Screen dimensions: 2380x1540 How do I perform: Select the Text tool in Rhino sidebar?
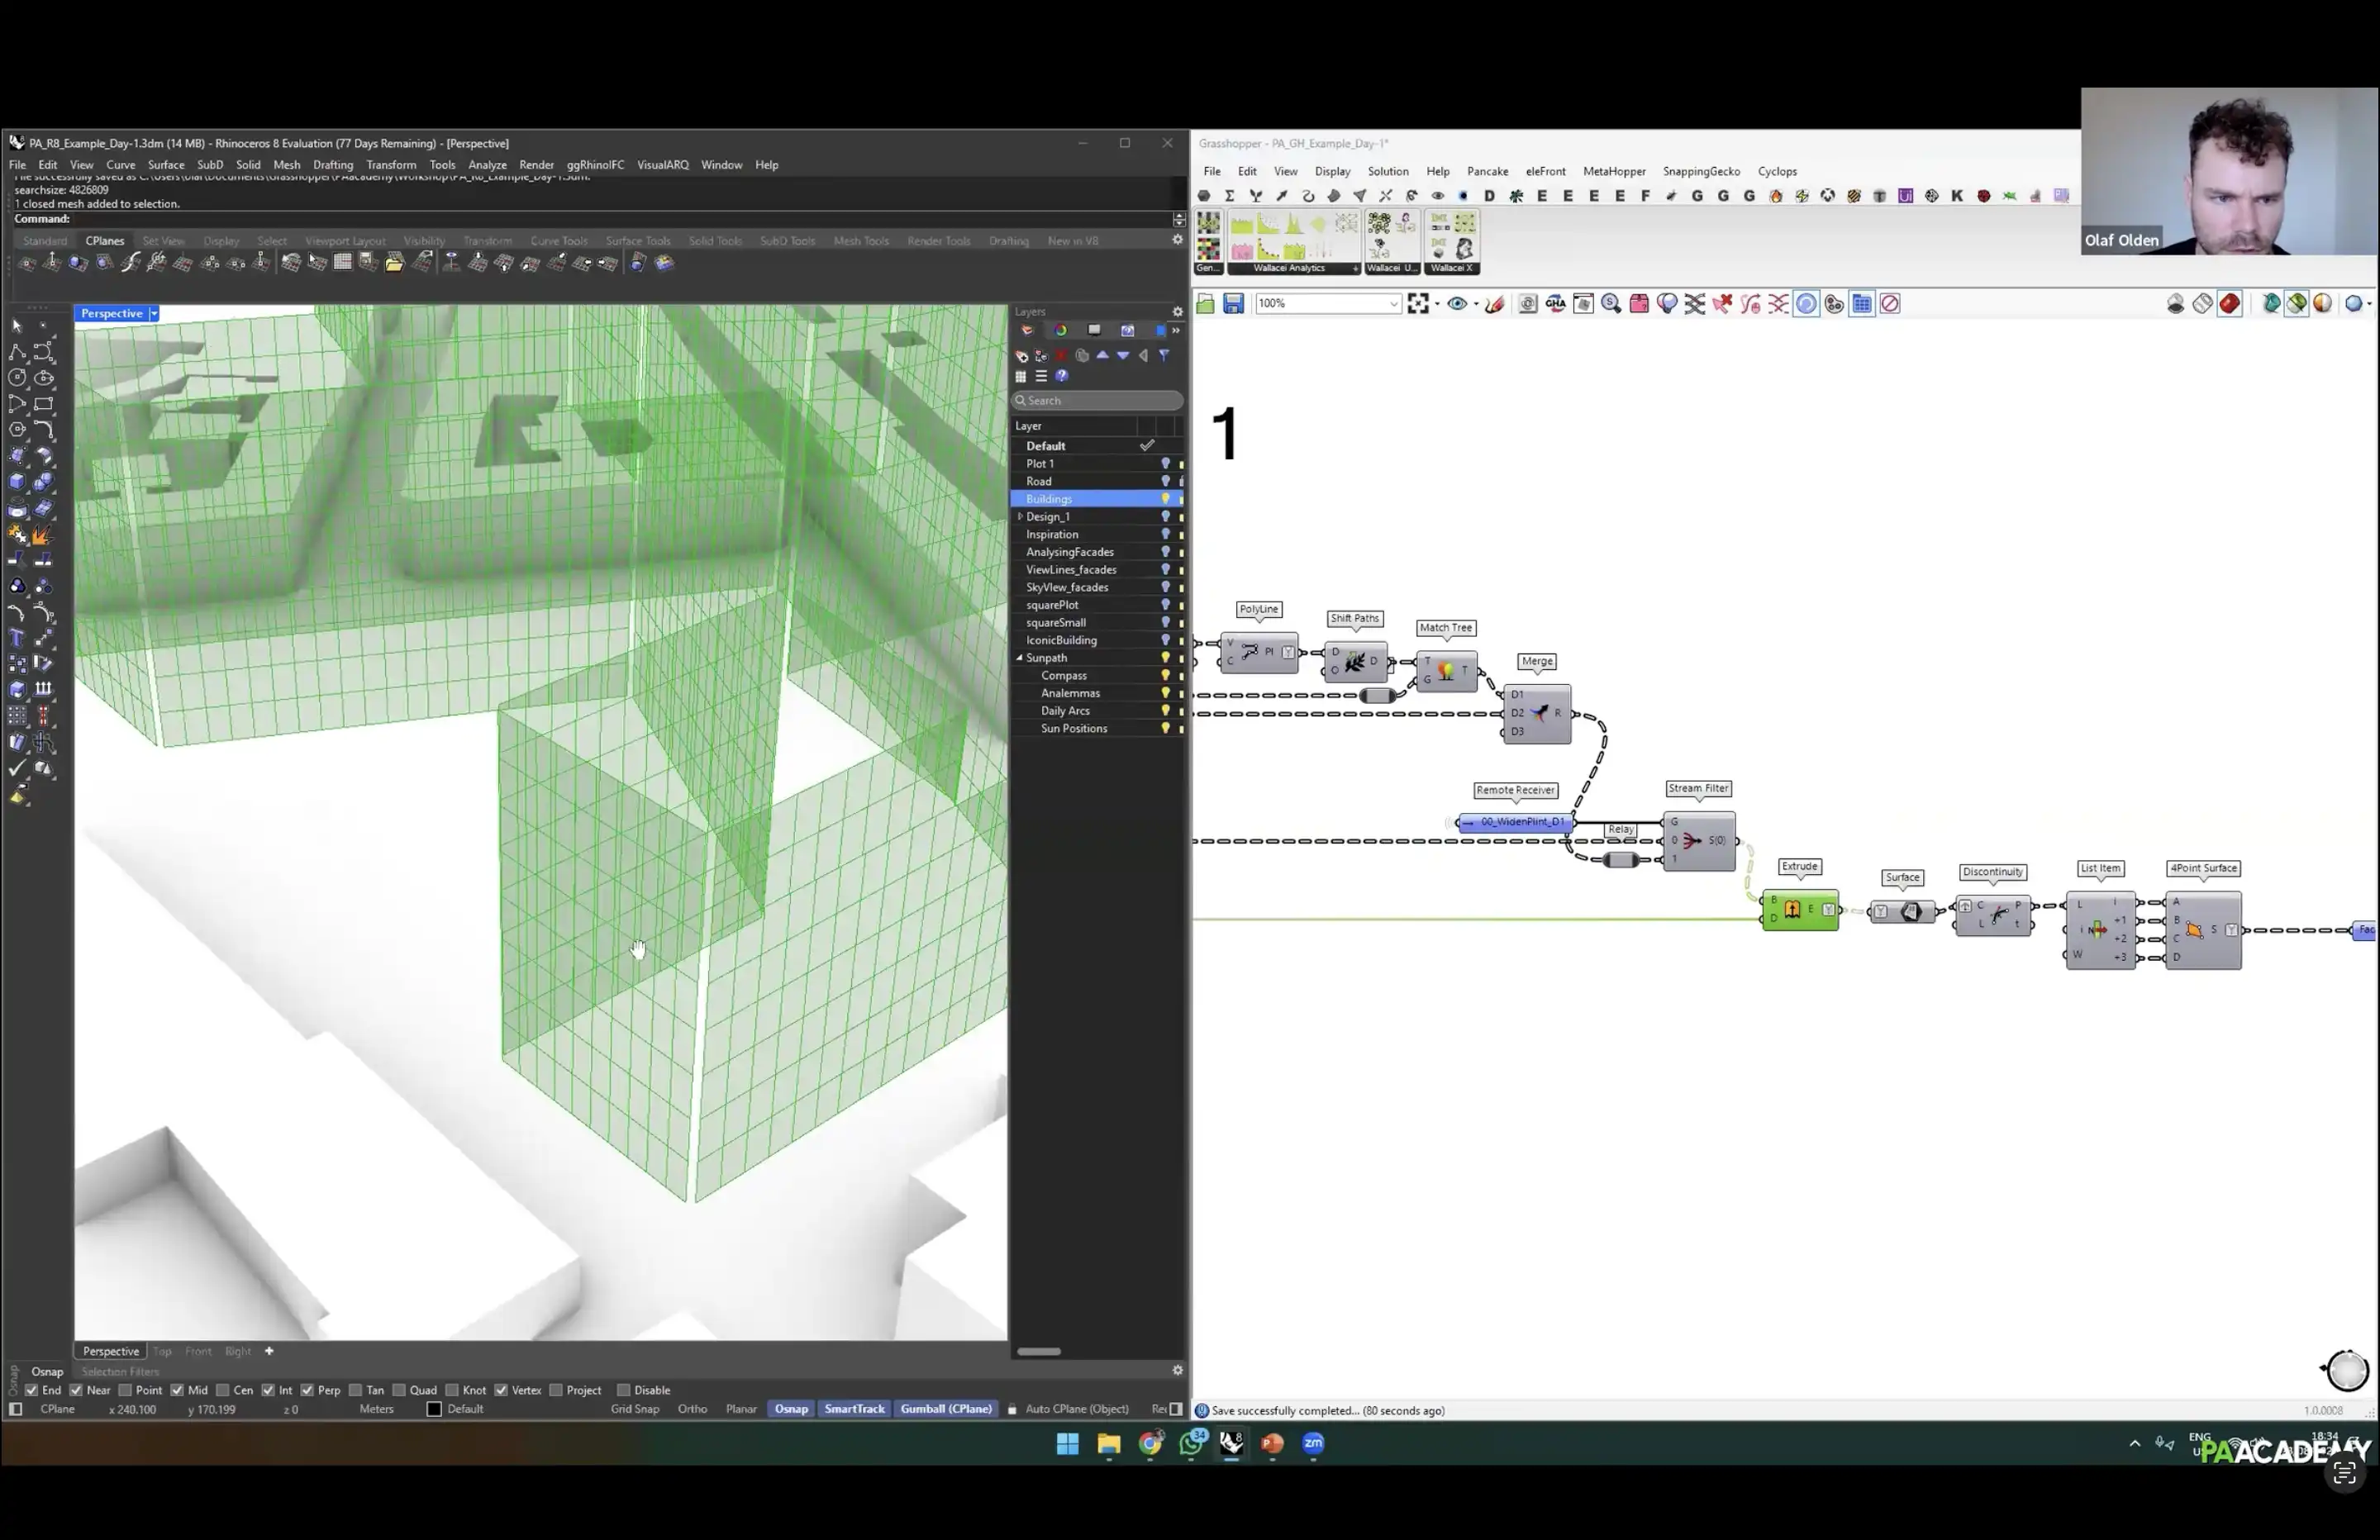pos(17,638)
